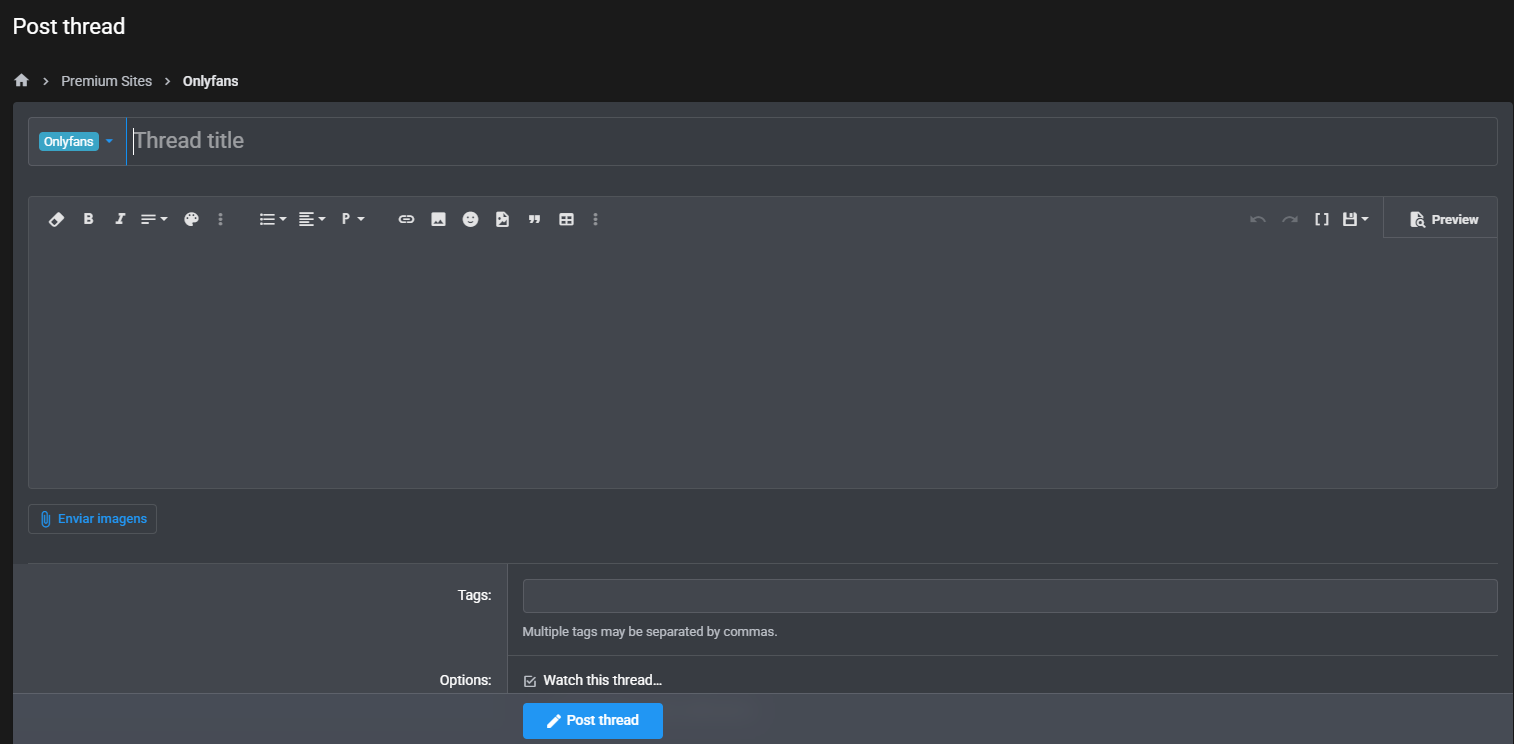1514x744 pixels.
Task: Expand the text alignment dropdown
Action: click(x=312, y=219)
